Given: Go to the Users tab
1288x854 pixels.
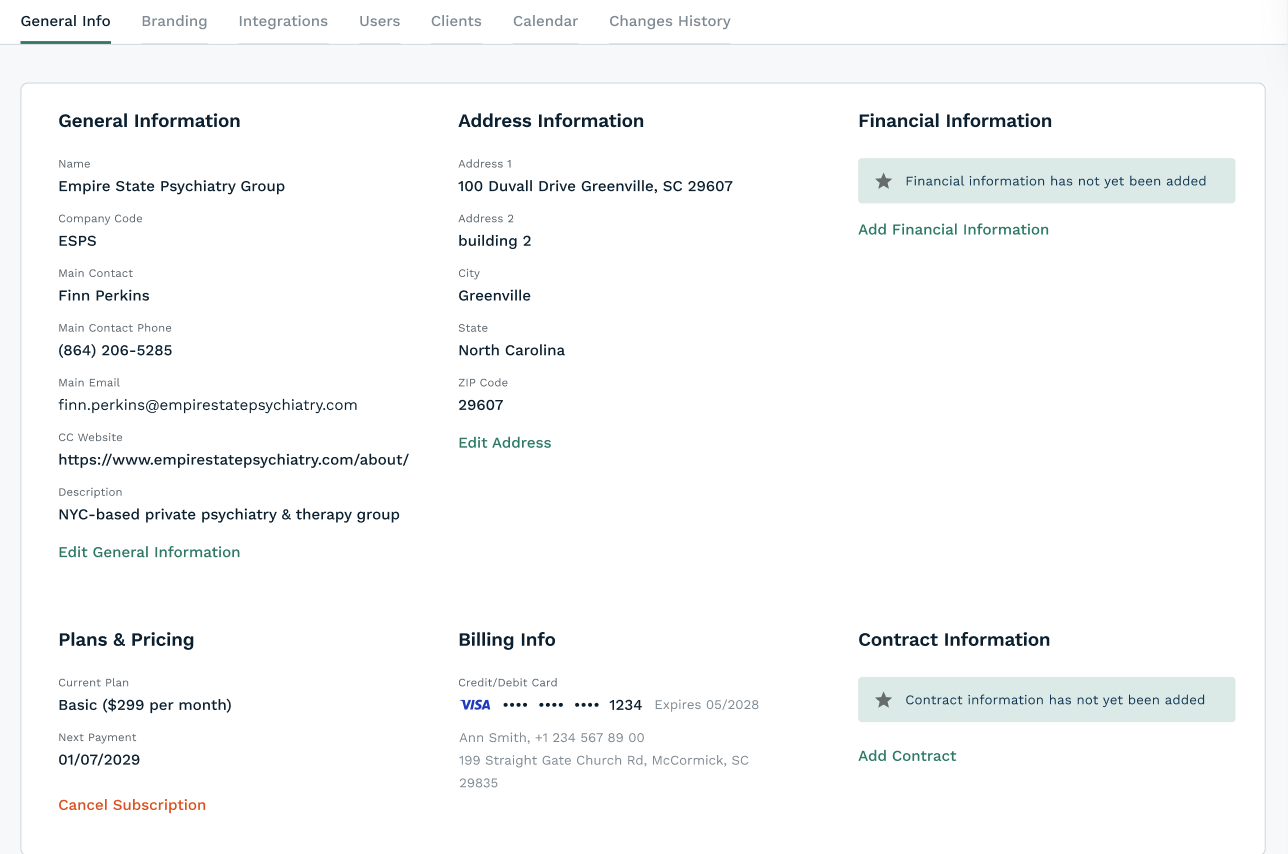Looking at the screenshot, I should pos(379,21).
